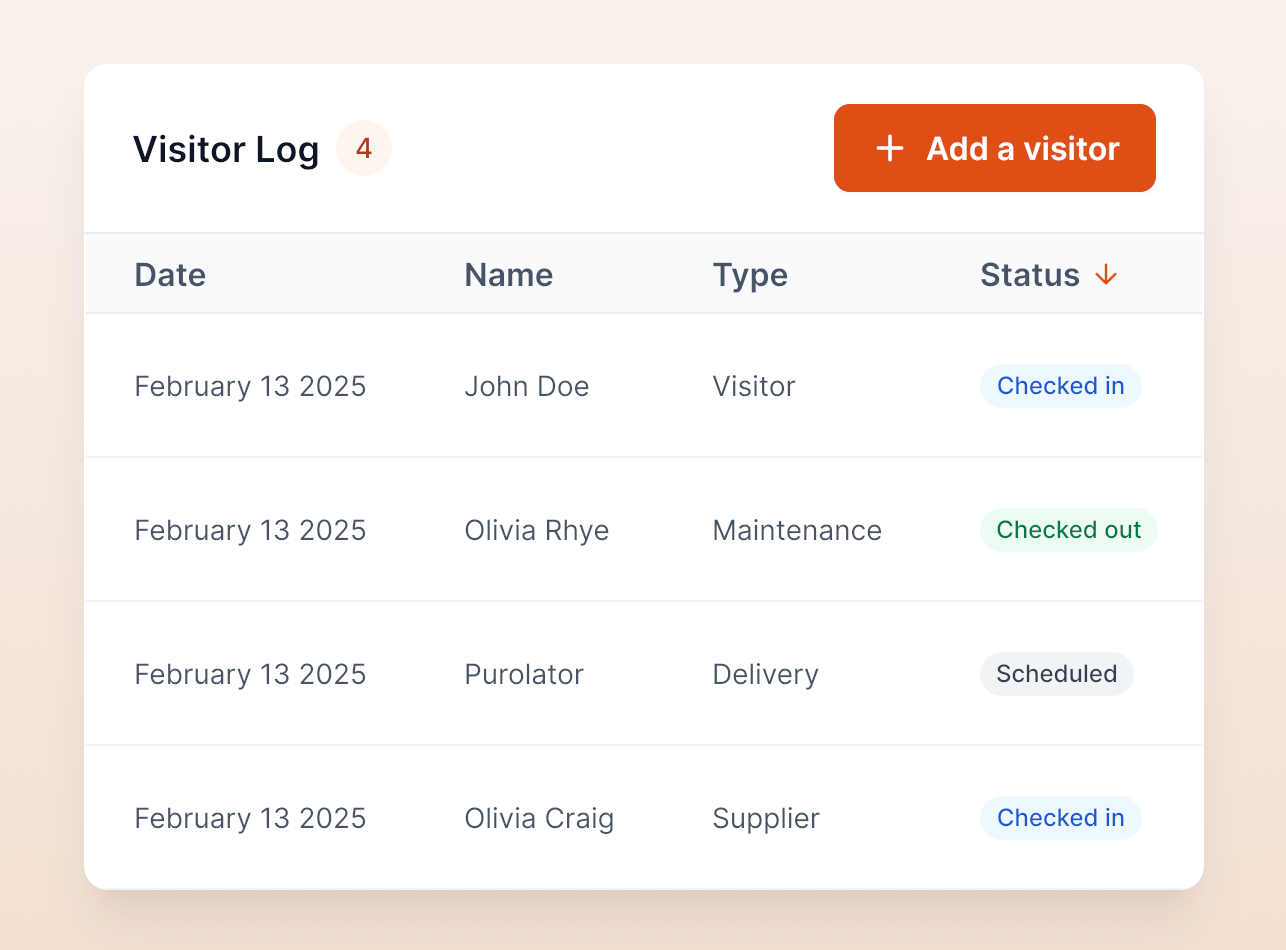Click the Add a visitor button
The width and height of the screenshot is (1286, 950).
coord(994,148)
